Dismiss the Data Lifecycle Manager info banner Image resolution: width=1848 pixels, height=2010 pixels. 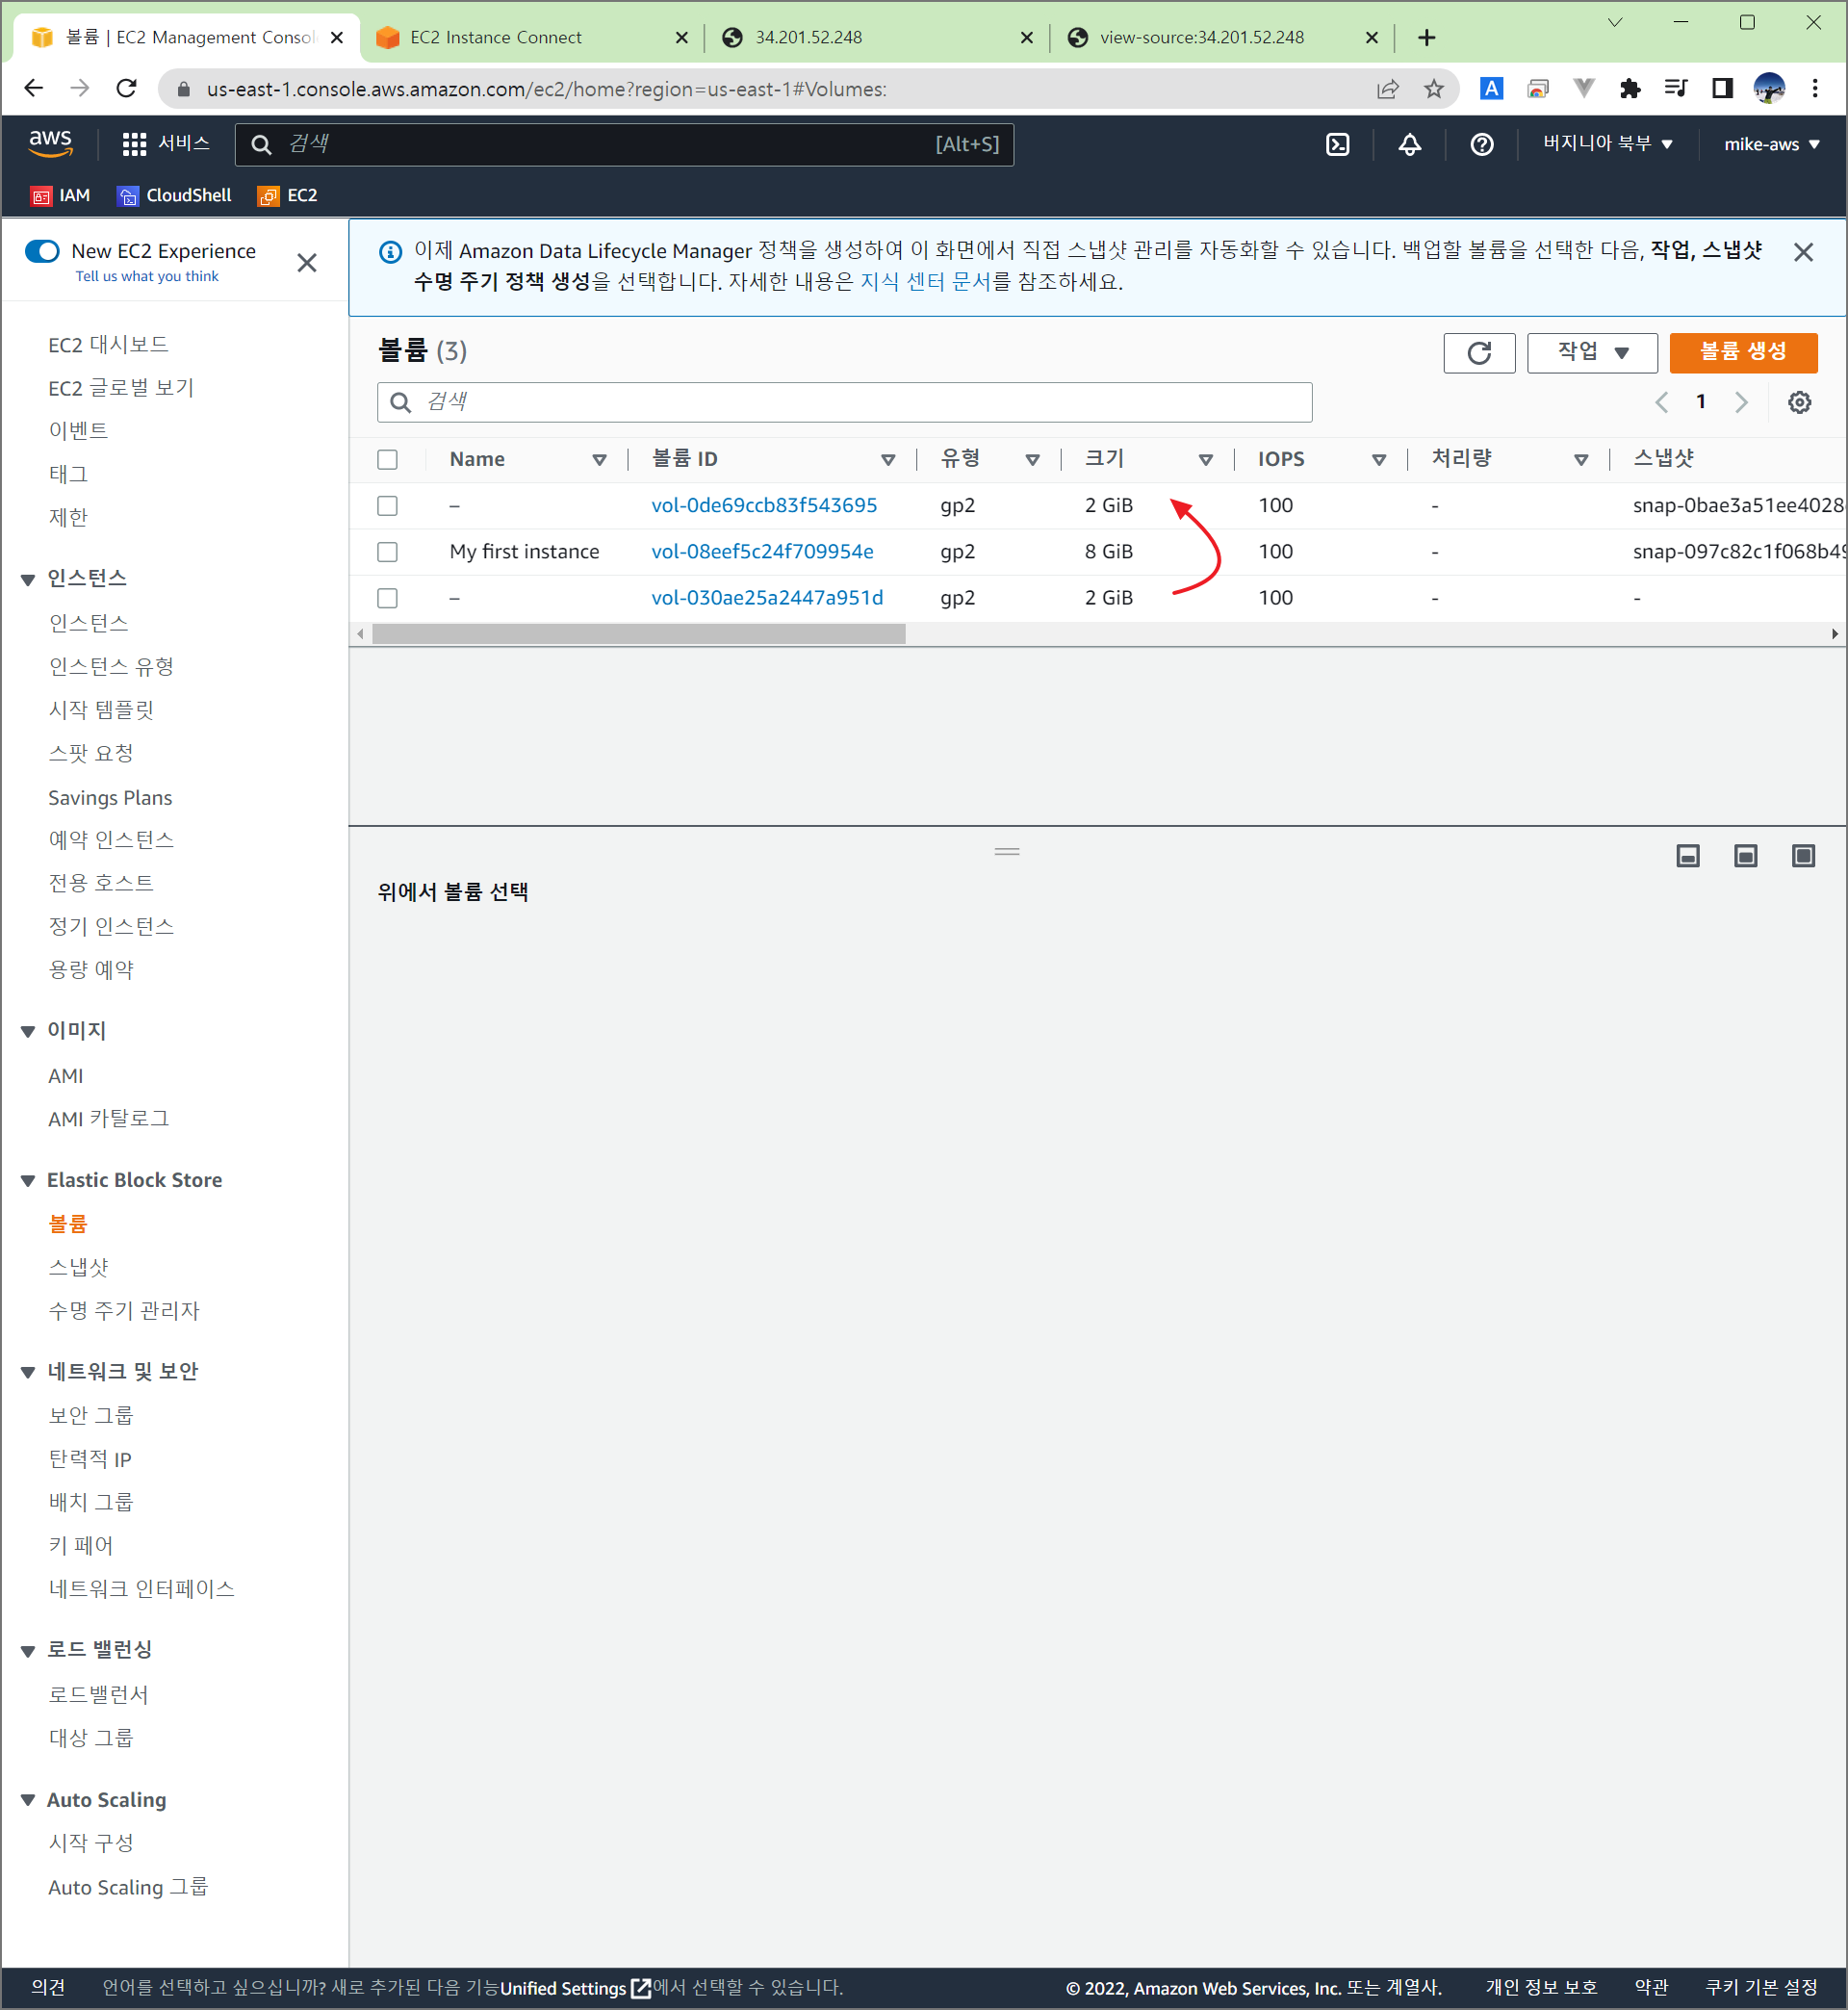(x=1802, y=252)
